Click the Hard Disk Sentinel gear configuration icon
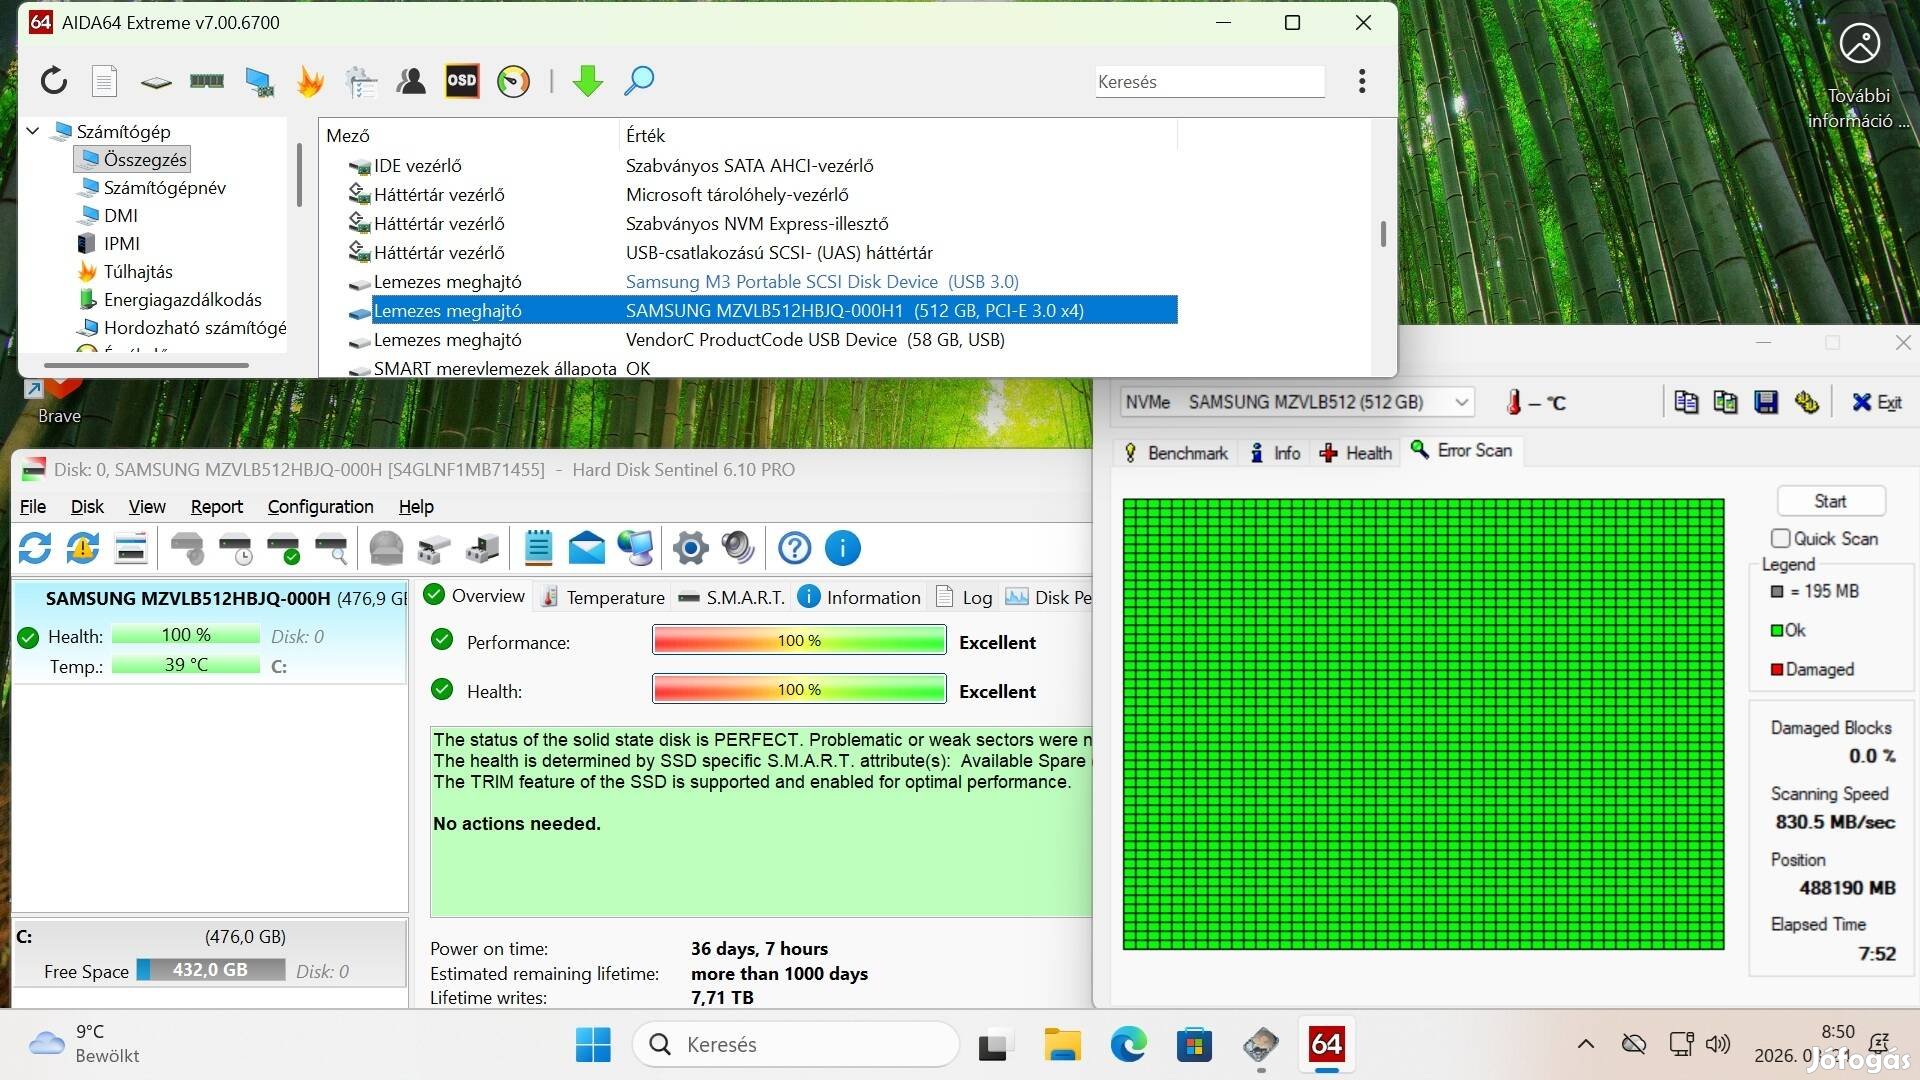 point(690,548)
